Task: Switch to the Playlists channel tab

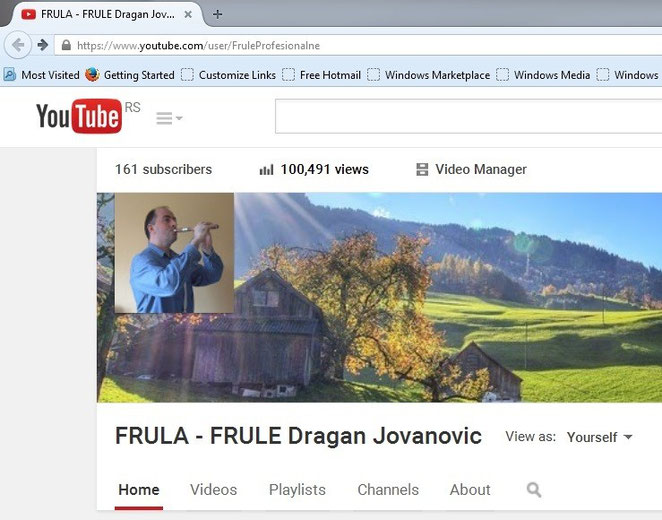Action: pos(297,490)
